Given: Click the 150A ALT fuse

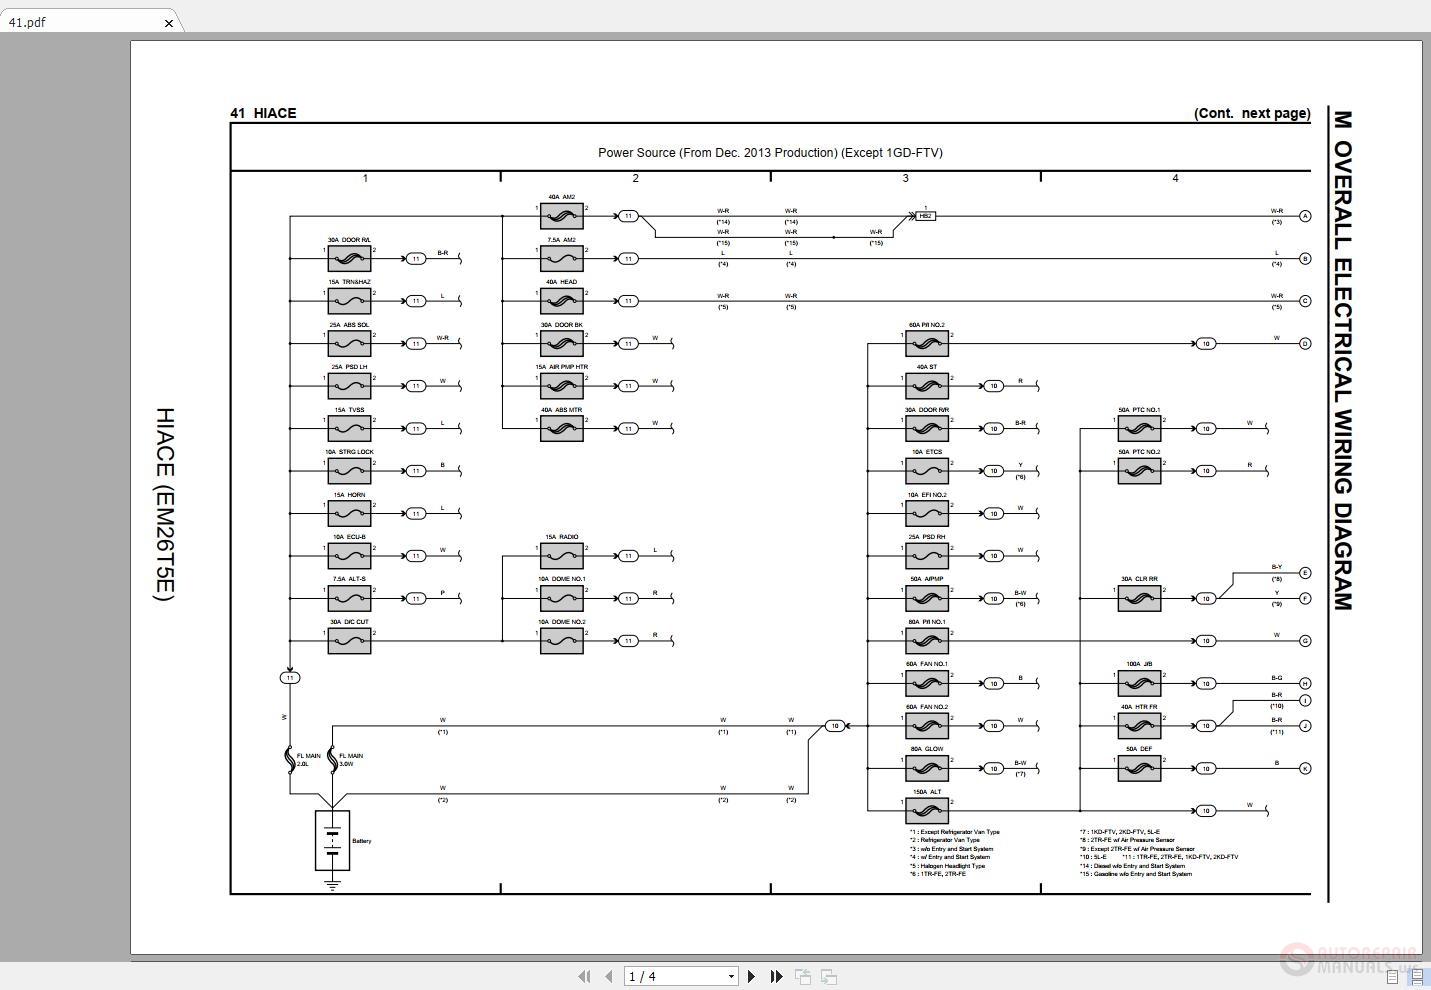Looking at the screenshot, I should (x=927, y=811).
